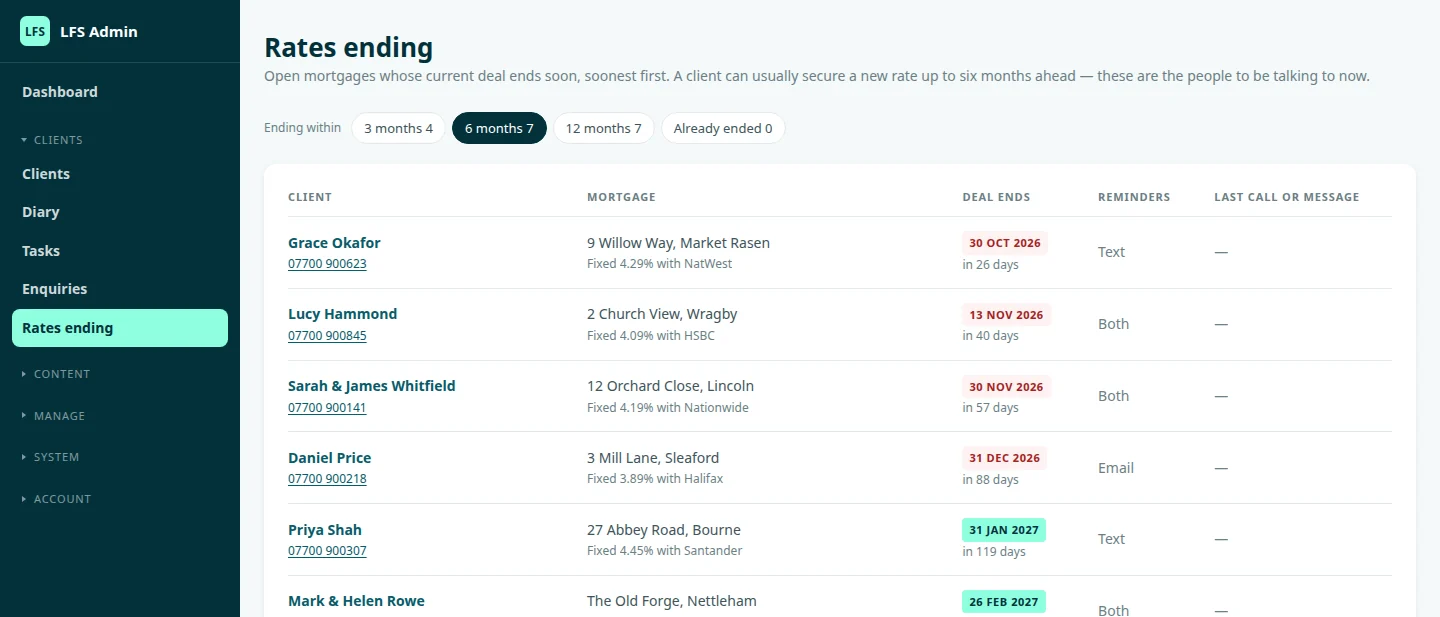The width and height of the screenshot is (1440, 617).
Task: Expand the MANAGE sidebar section
Action: tap(54, 416)
